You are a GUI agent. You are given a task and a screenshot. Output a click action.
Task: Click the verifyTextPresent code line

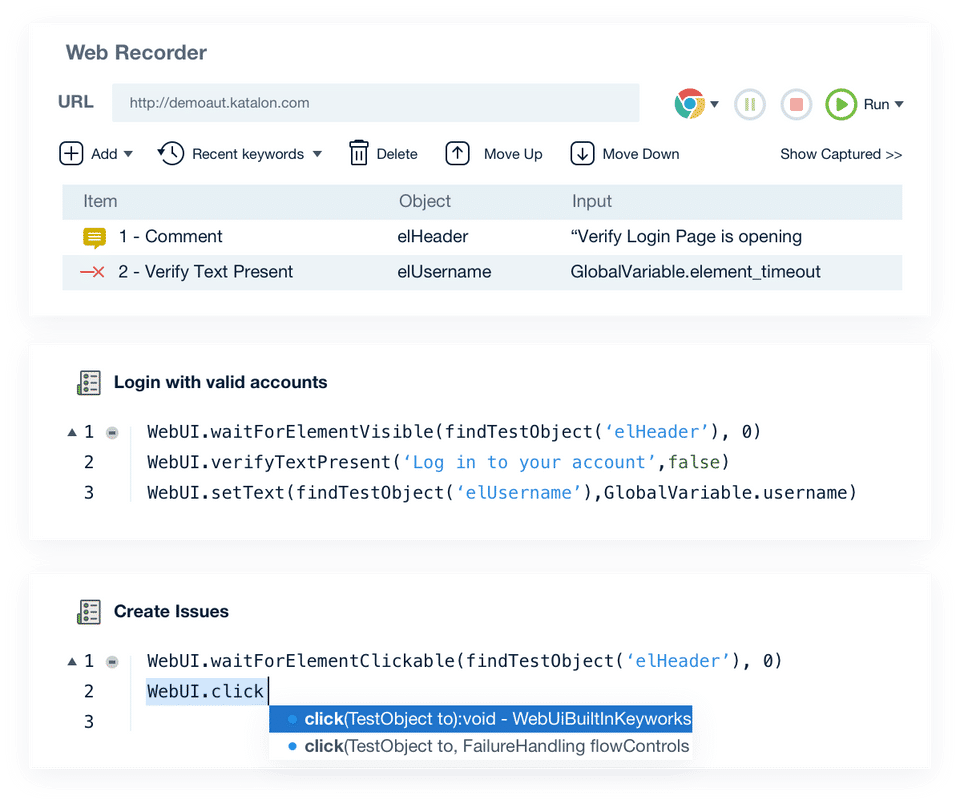(438, 462)
